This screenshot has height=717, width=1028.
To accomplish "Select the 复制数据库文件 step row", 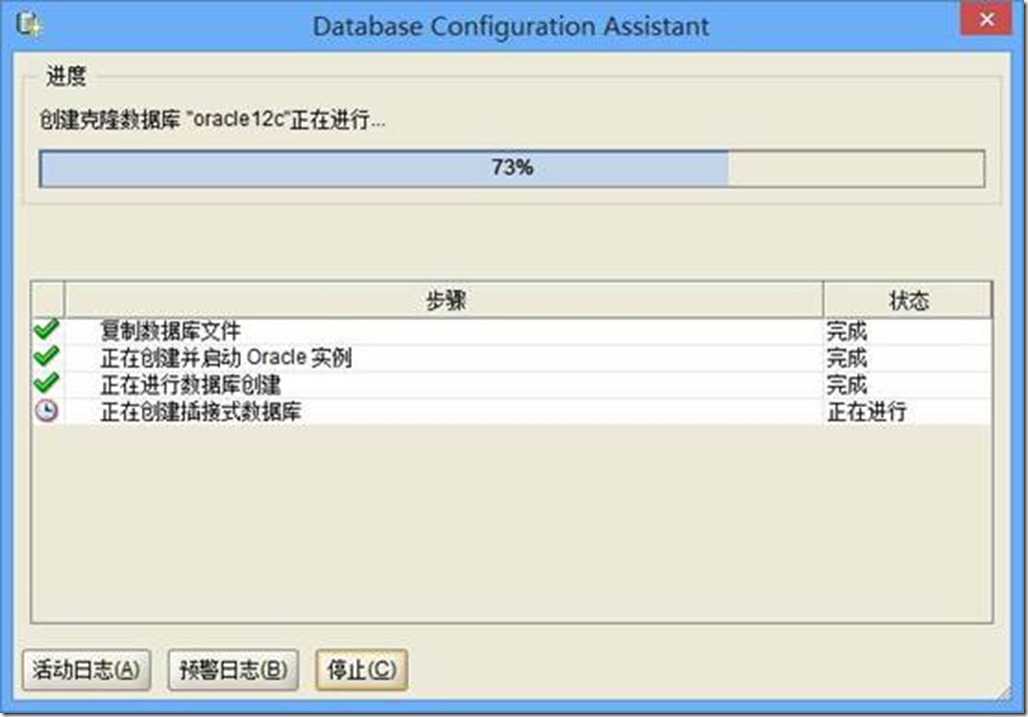I will [511, 332].
